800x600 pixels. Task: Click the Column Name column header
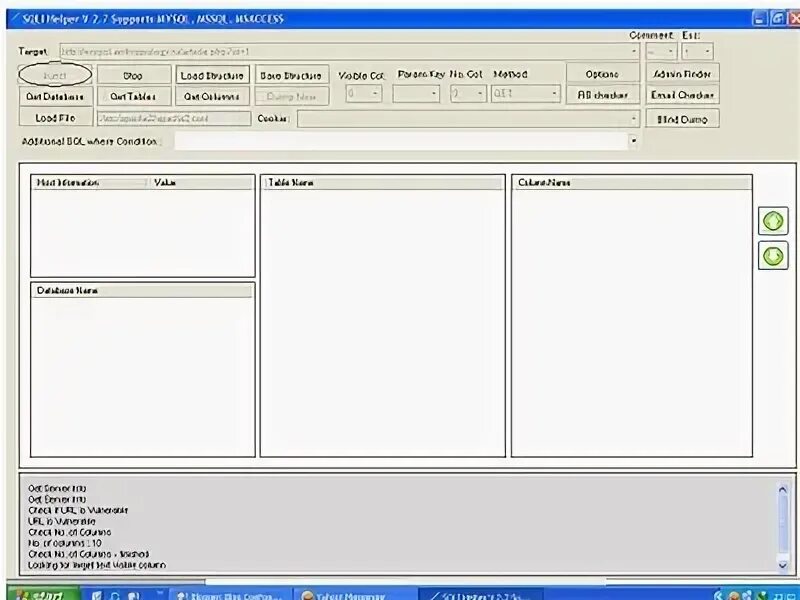[632, 183]
